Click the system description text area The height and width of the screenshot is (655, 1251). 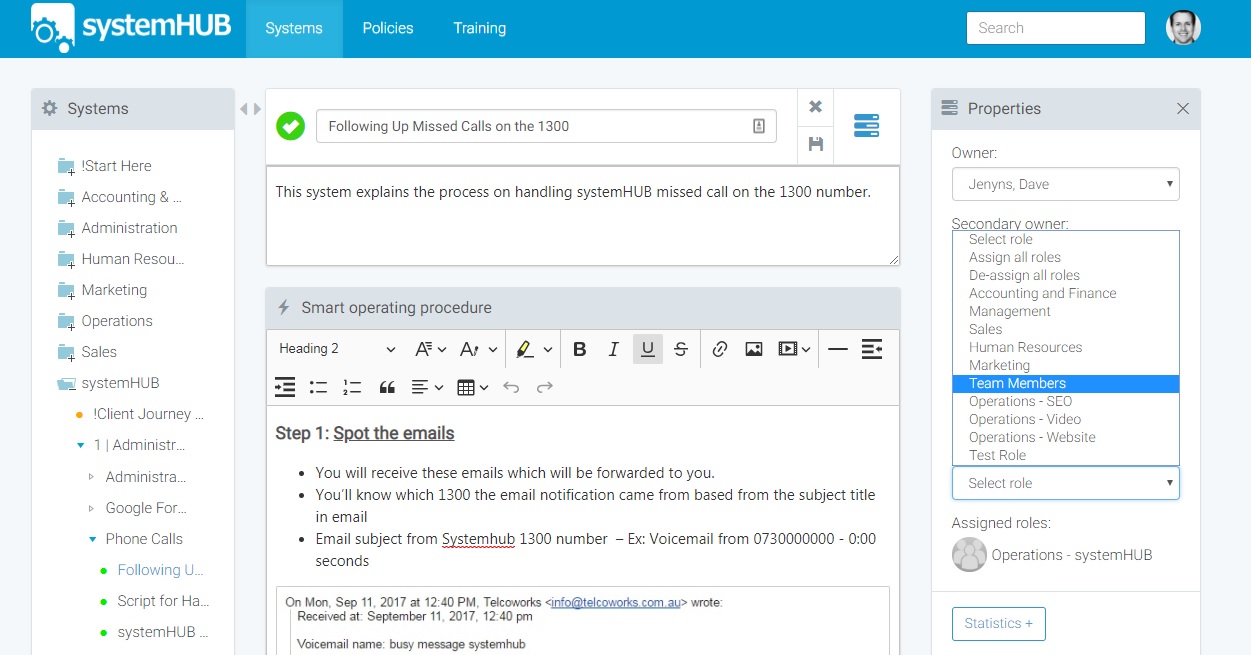click(583, 216)
